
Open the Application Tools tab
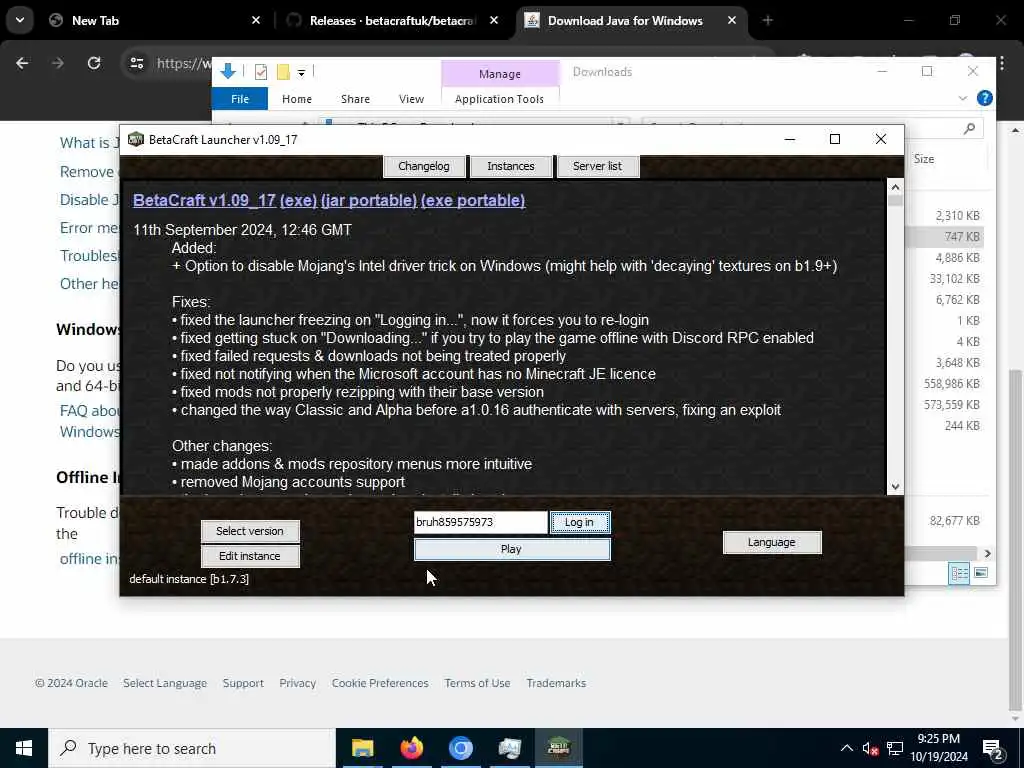point(500,99)
